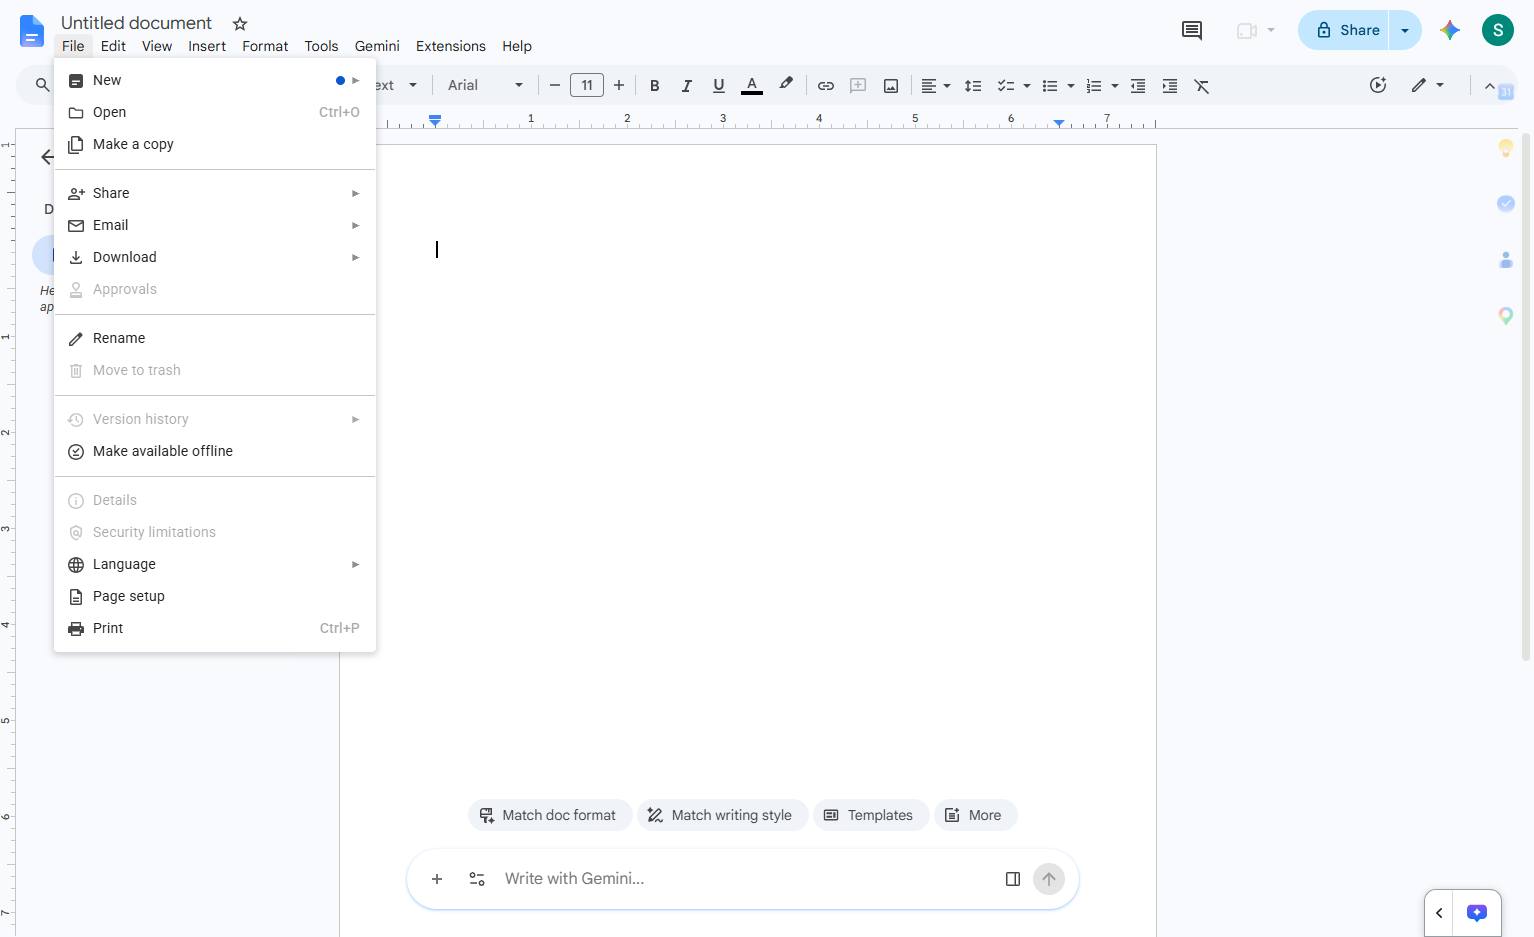The height and width of the screenshot is (937, 1534).
Task: Open the Google Maps sidebar icon
Action: pyautogui.click(x=1506, y=316)
